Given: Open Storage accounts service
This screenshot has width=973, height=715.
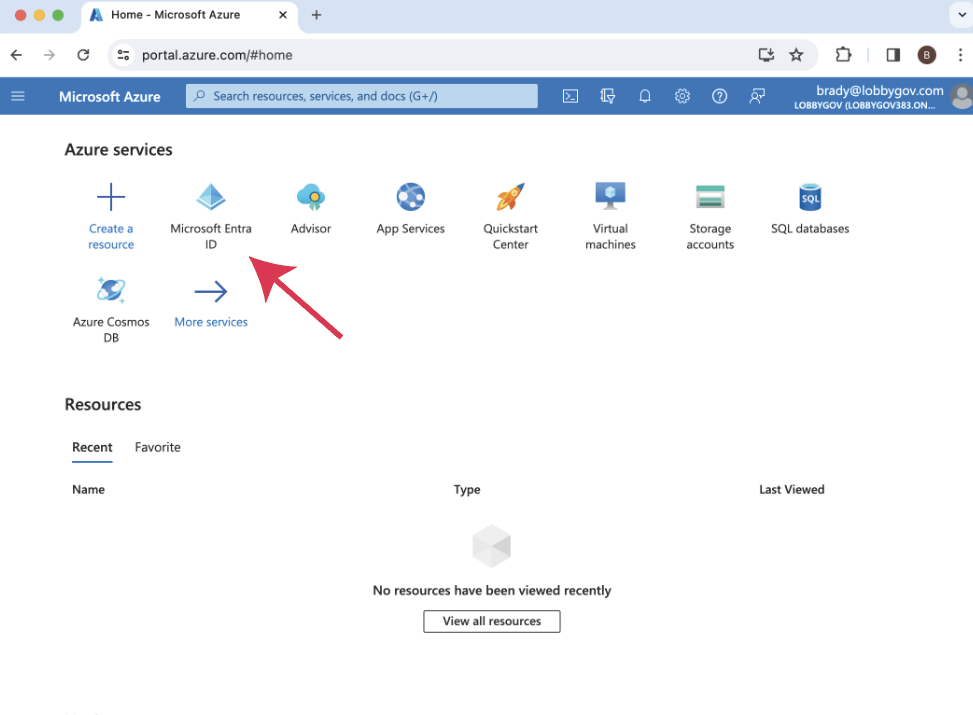Looking at the screenshot, I should pyautogui.click(x=711, y=216).
